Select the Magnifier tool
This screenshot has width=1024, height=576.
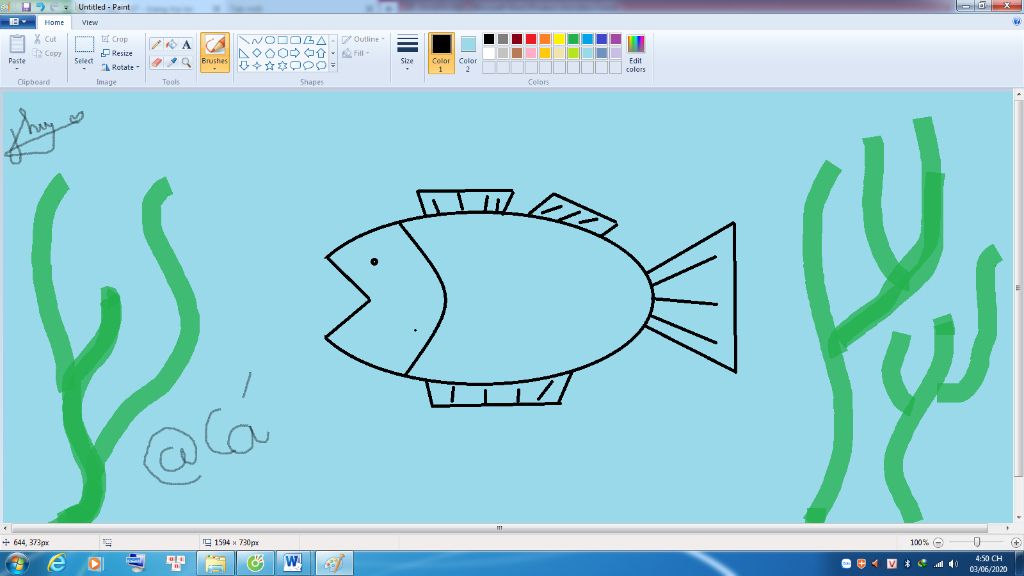[186, 62]
